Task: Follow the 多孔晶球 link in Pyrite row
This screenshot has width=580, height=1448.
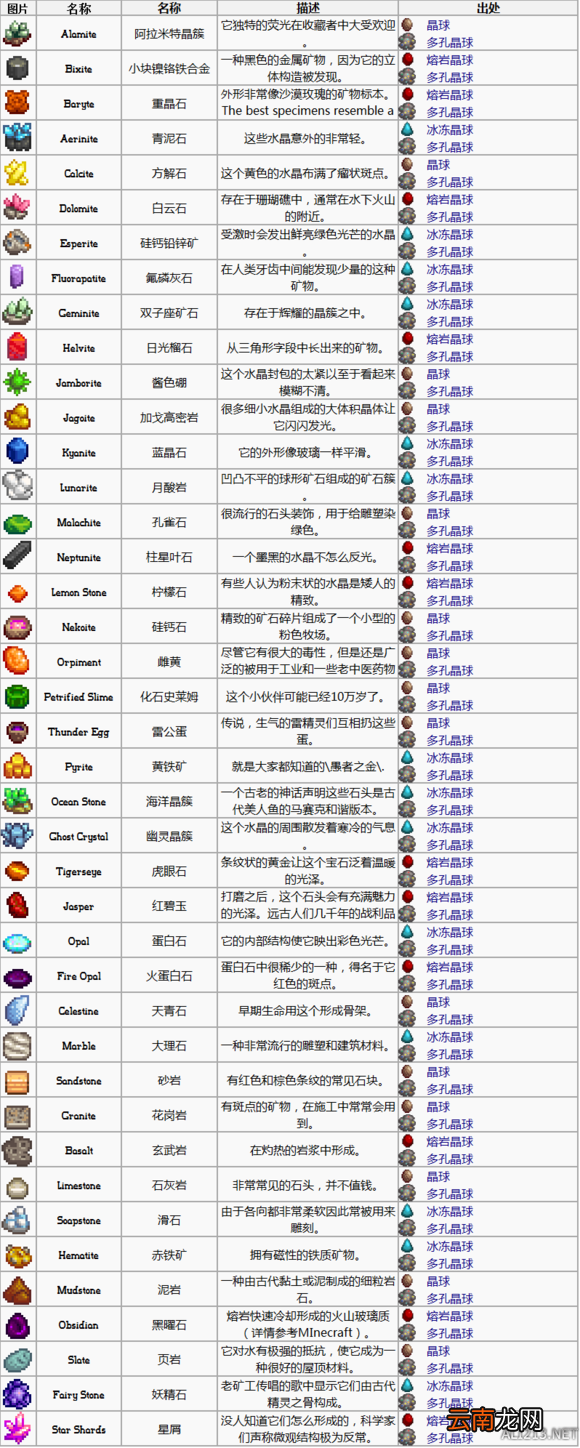Action: coord(450,775)
